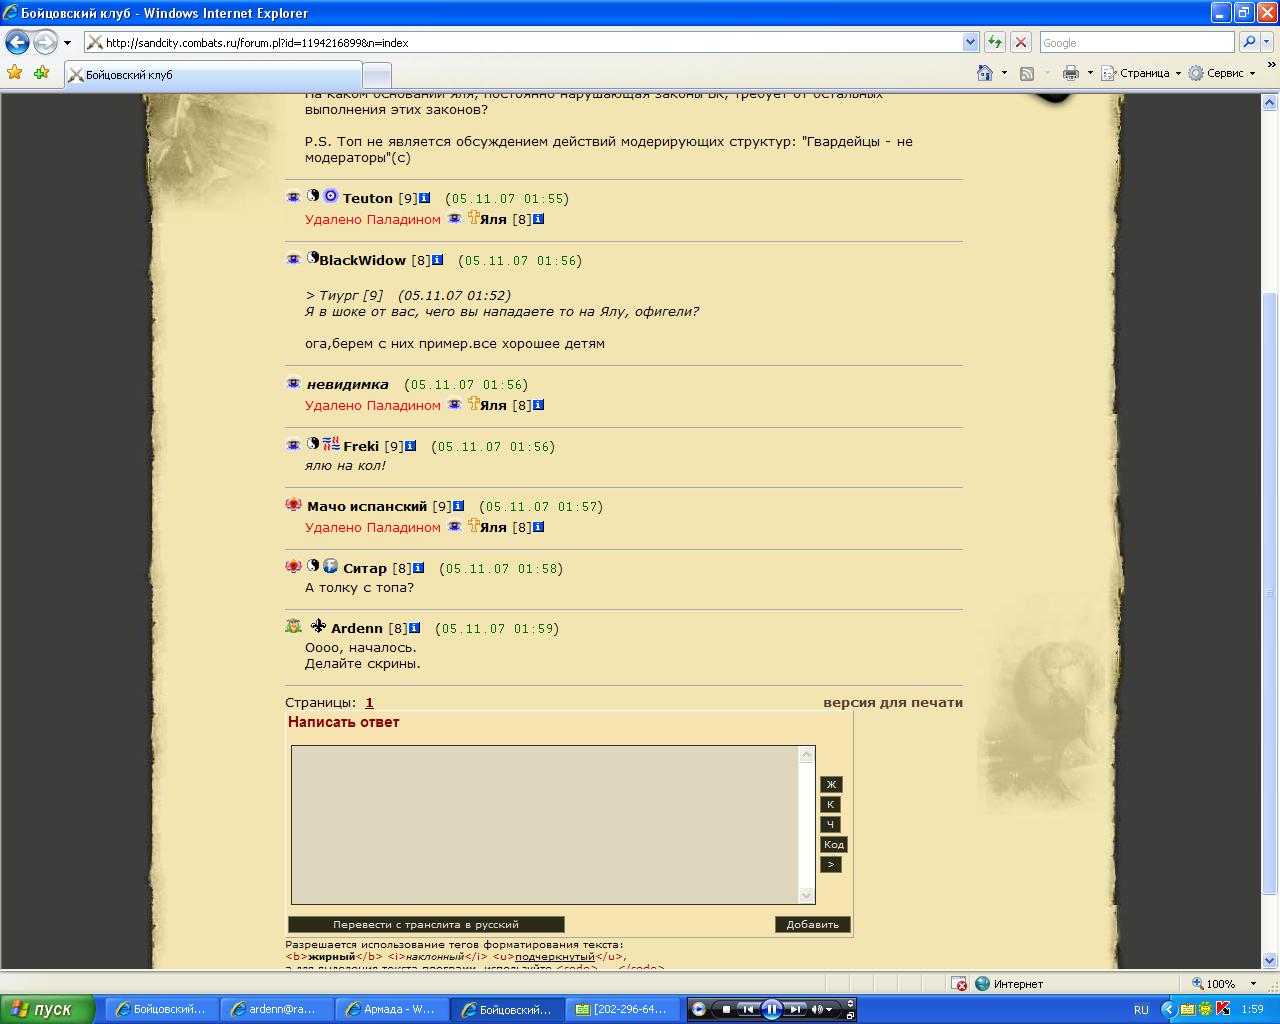Click the page vertical scrollbar thumb
The height and width of the screenshot is (1024, 1280).
(x=1270, y=595)
